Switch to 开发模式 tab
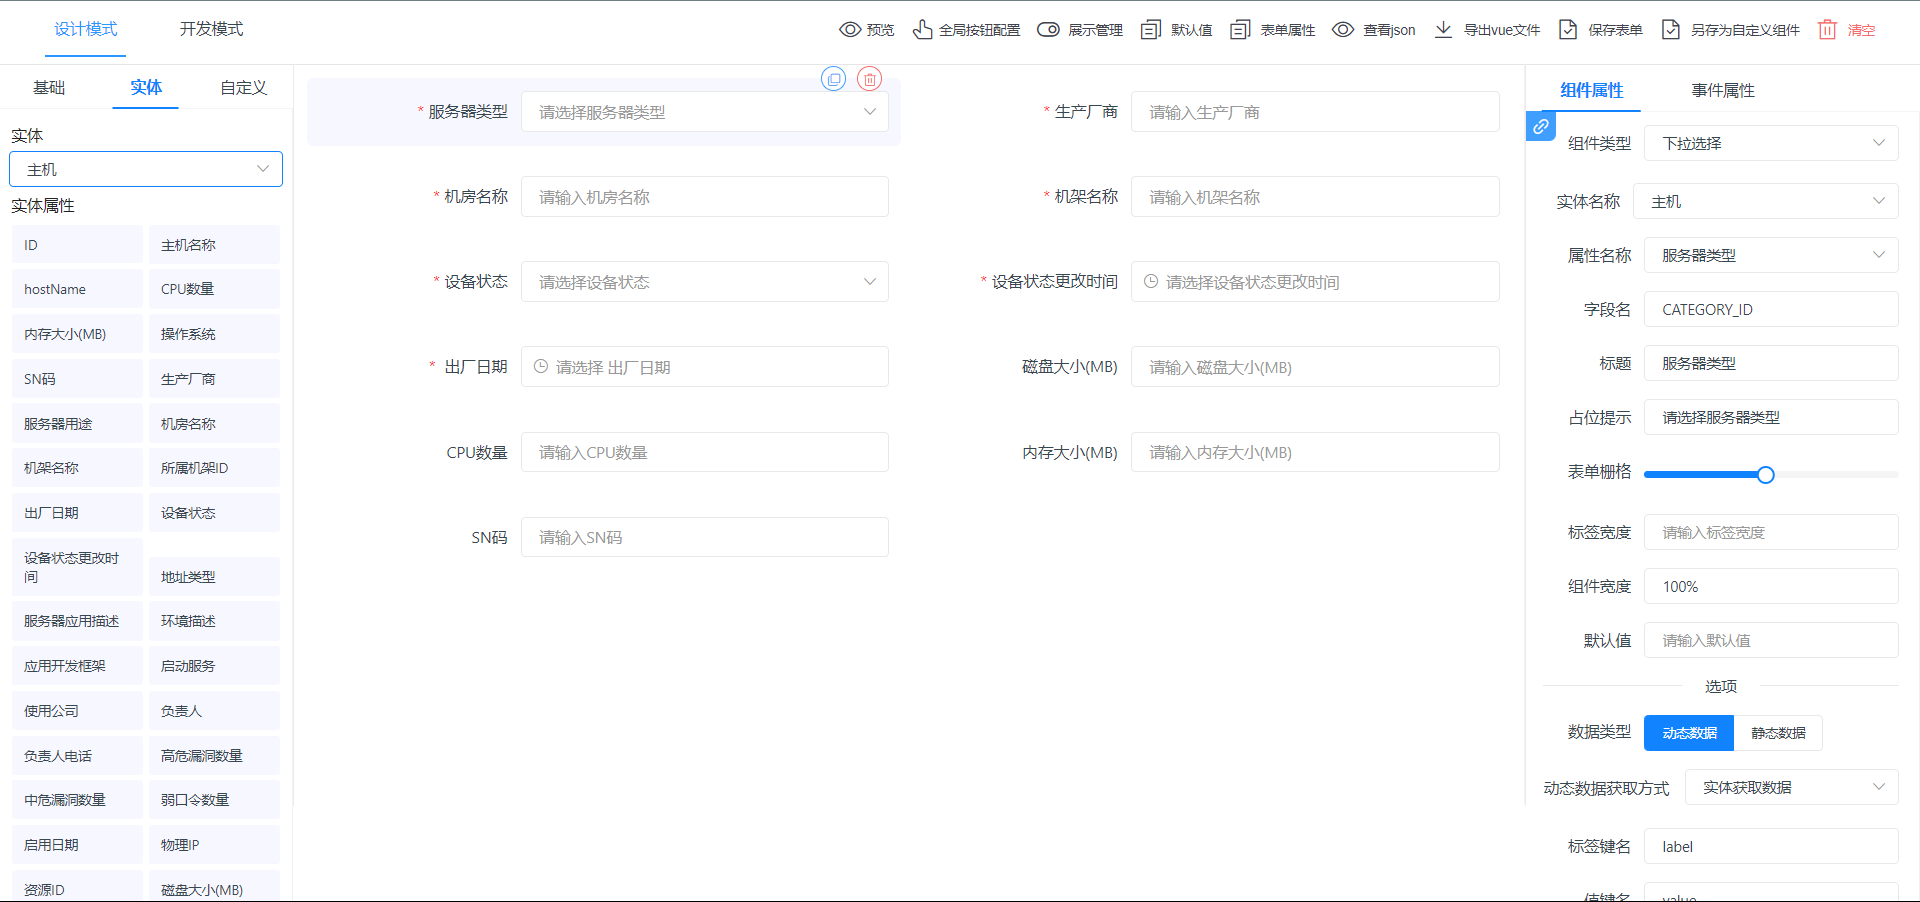The width and height of the screenshot is (1920, 902). (x=211, y=29)
